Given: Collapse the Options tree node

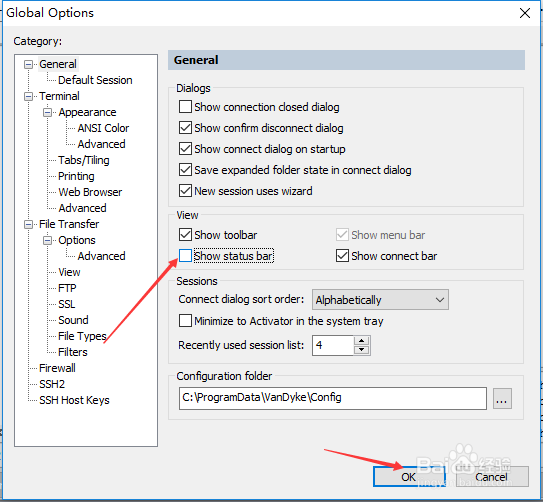Looking at the screenshot, I should point(48,240).
